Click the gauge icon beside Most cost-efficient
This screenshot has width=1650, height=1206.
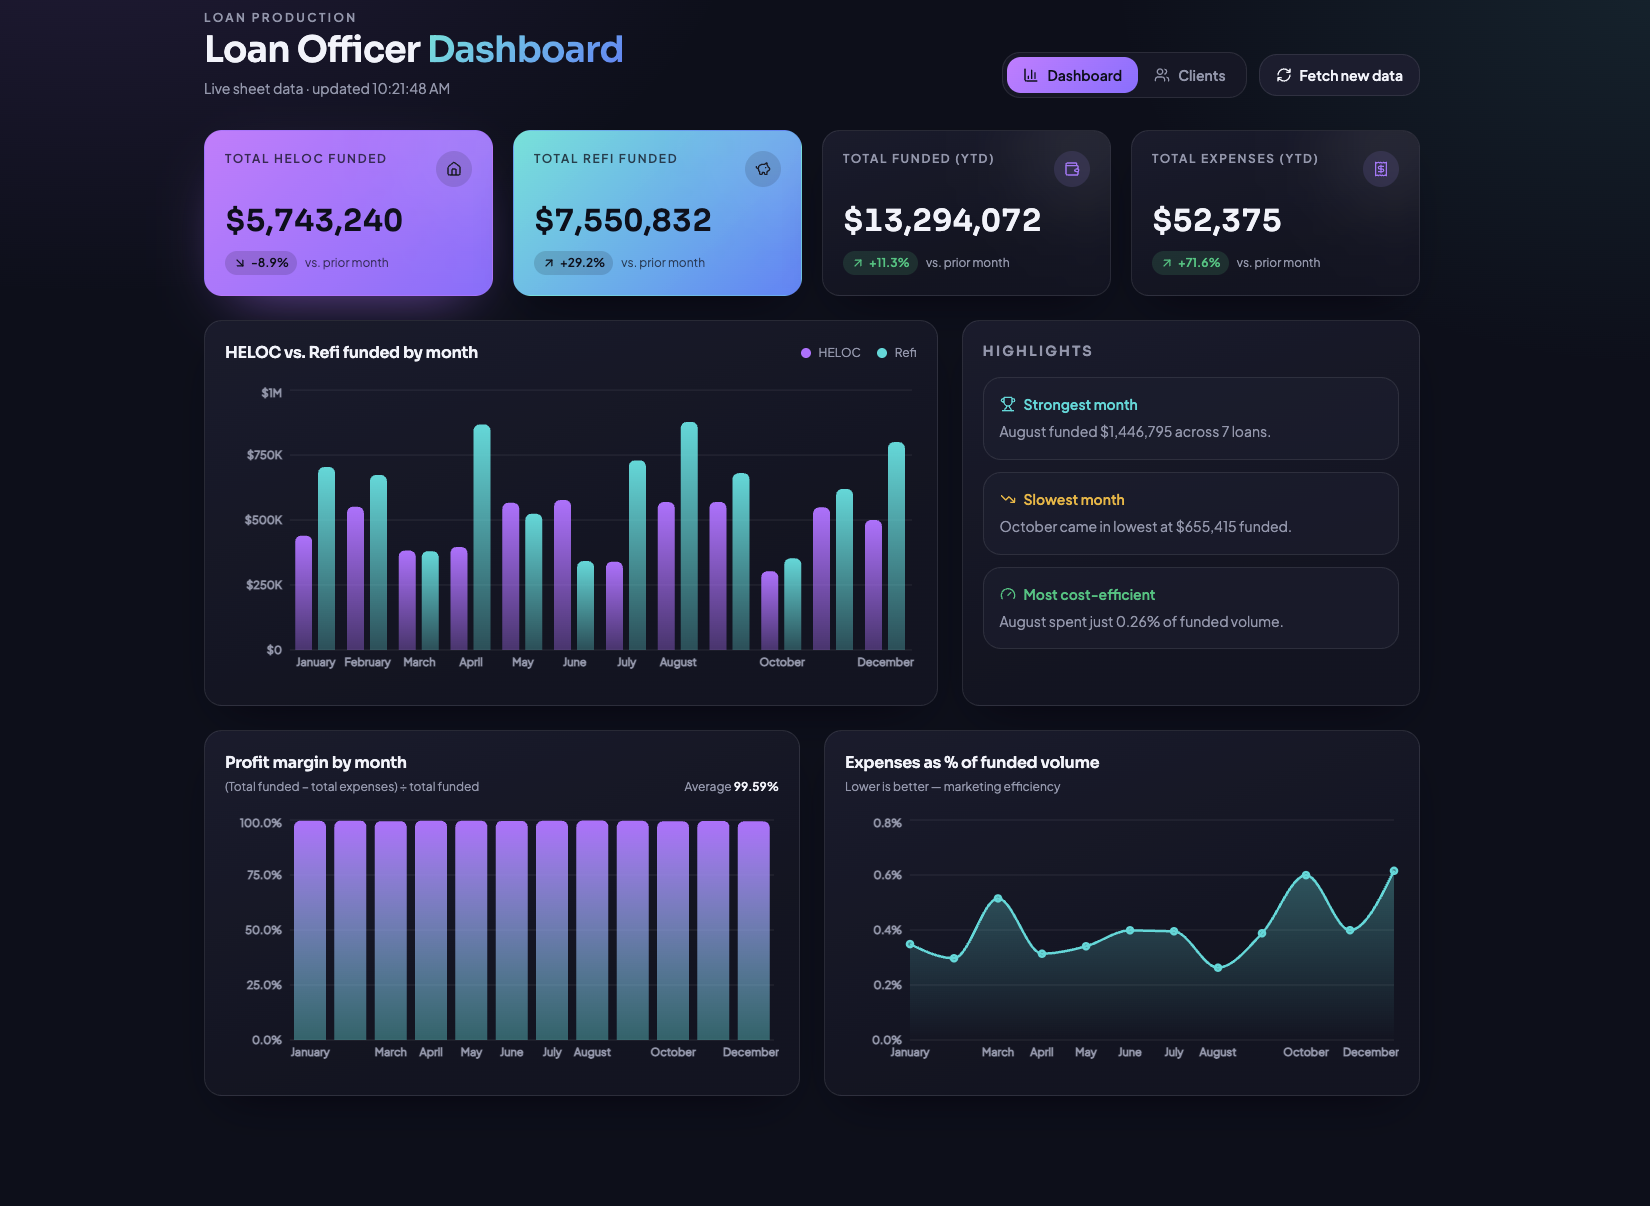(x=1008, y=595)
